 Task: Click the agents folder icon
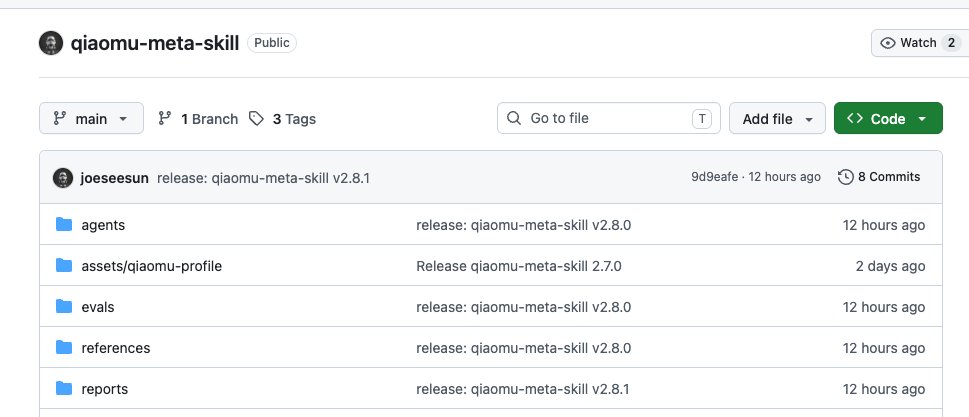[x=64, y=224]
